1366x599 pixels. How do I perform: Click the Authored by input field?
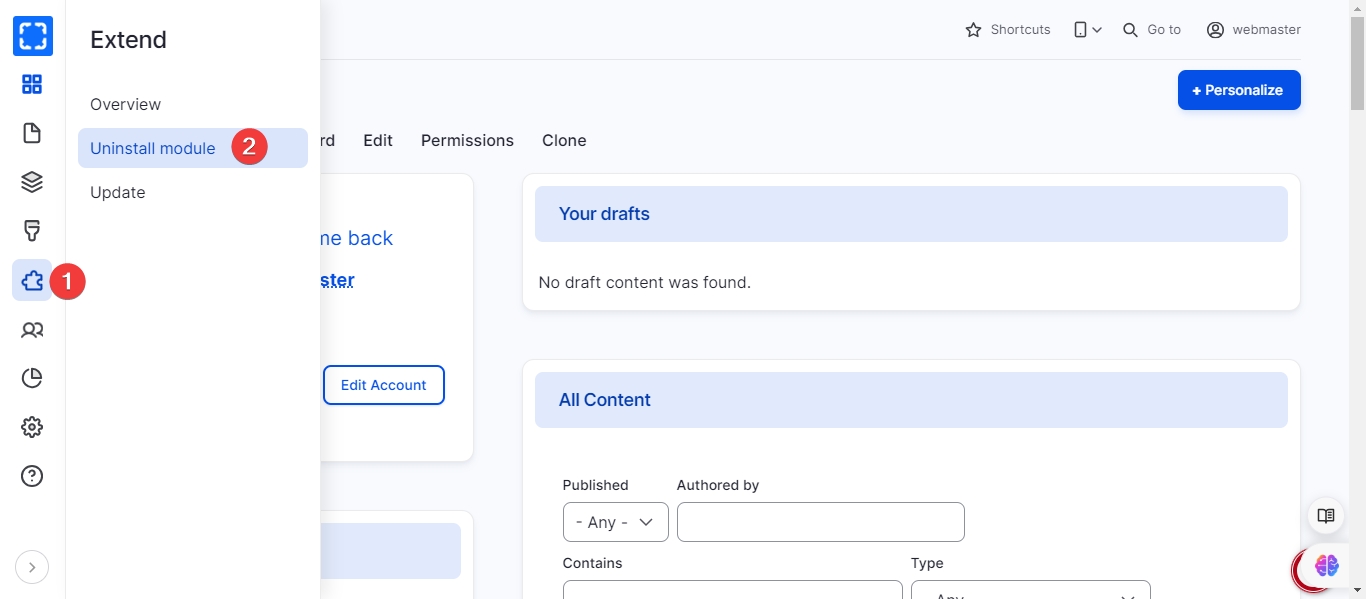pos(820,522)
